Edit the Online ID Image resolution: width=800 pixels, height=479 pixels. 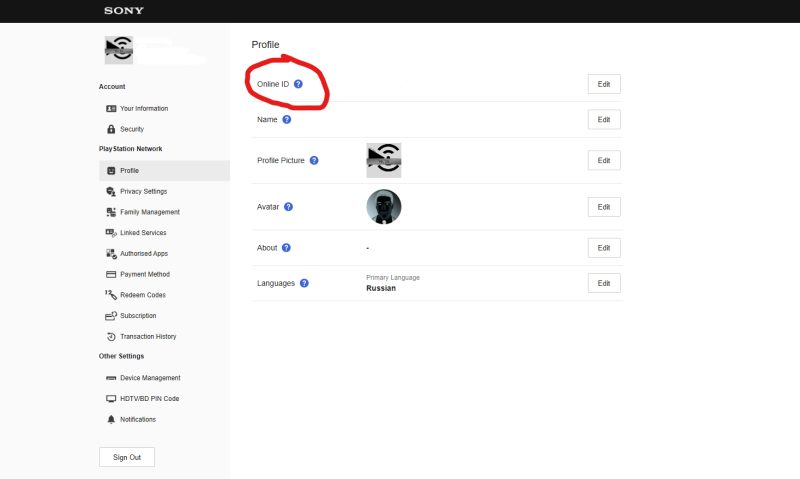[603, 84]
